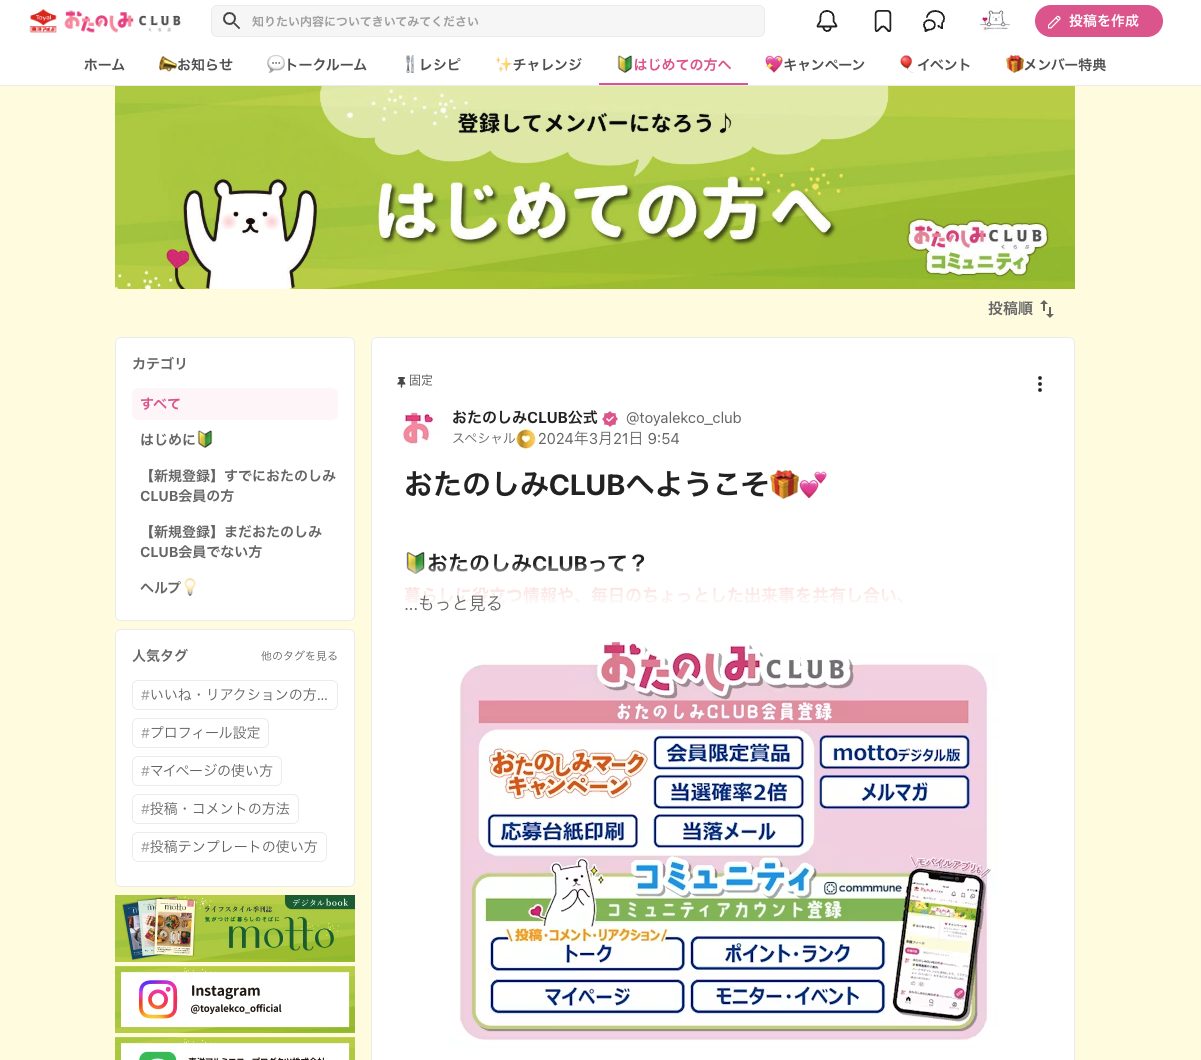The width and height of the screenshot is (1201, 1060).
Task: Click the カテゴリ heading
Action: pyautogui.click(x=159, y=363)
